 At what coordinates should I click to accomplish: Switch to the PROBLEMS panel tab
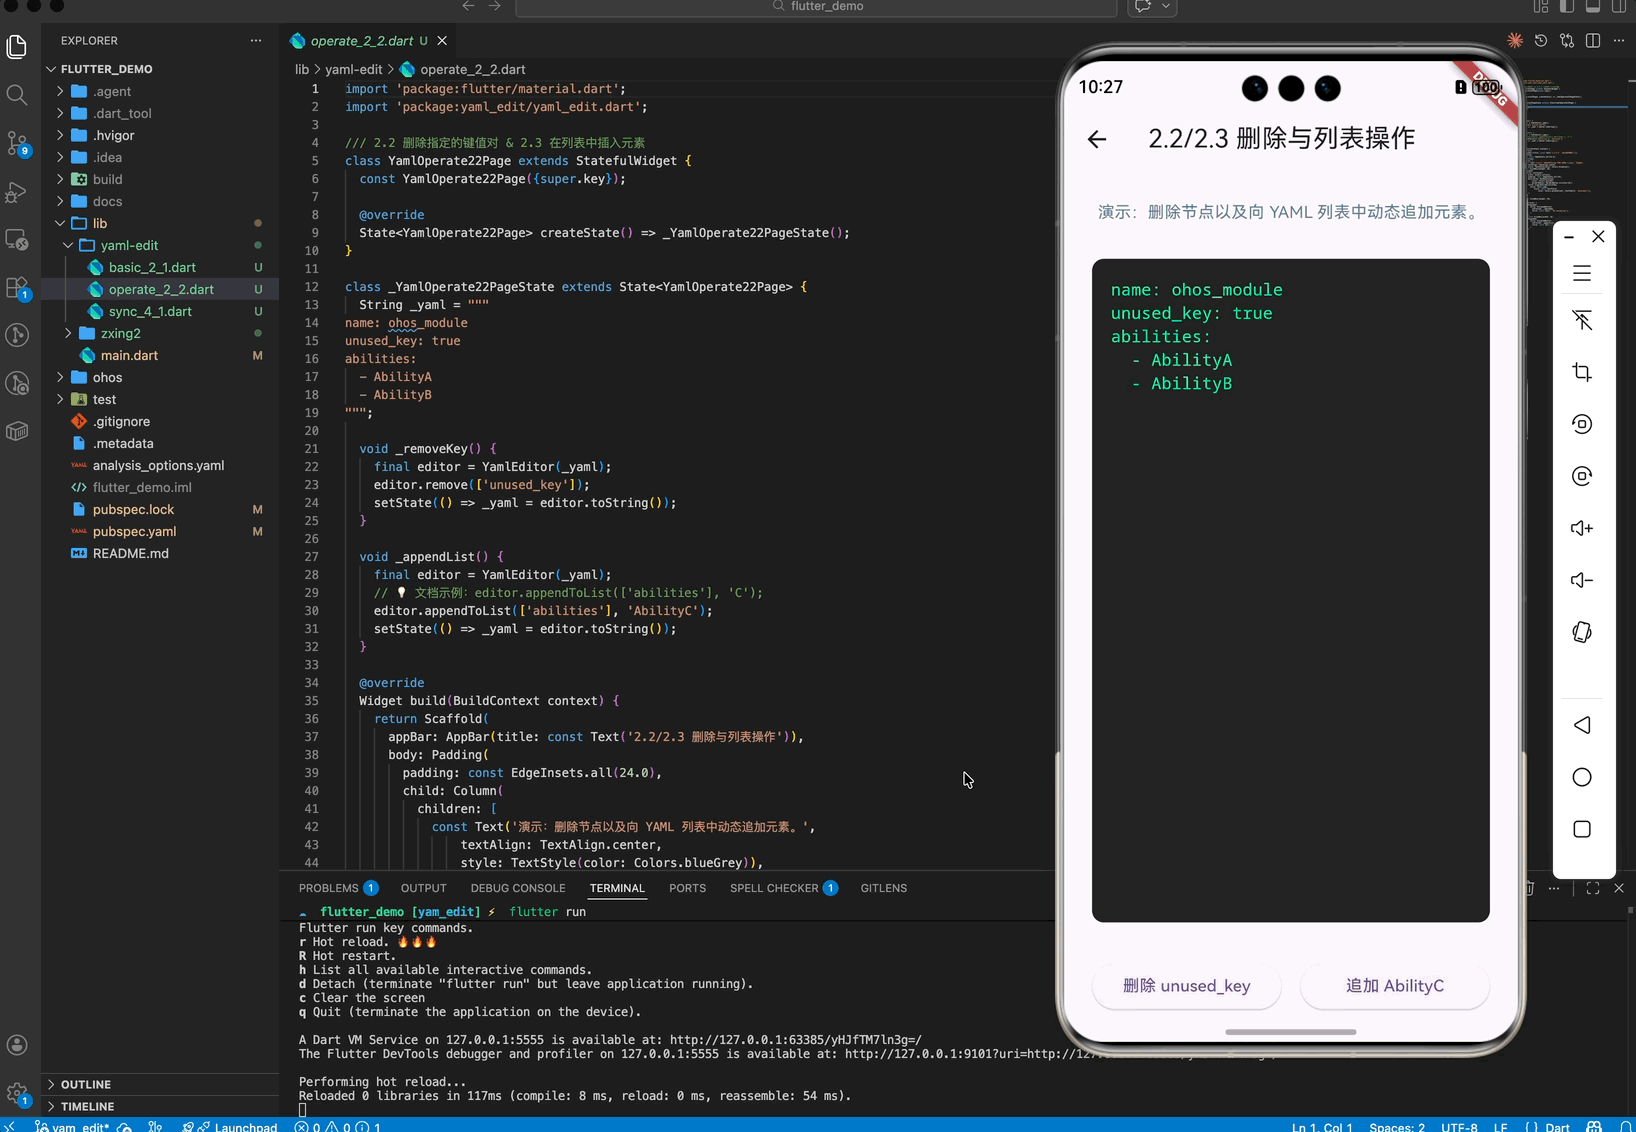tap(337, 888)
